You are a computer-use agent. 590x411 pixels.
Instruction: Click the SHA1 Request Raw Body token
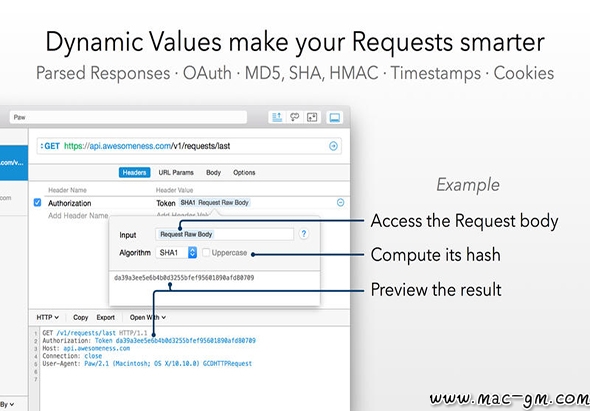coord(214,202)
